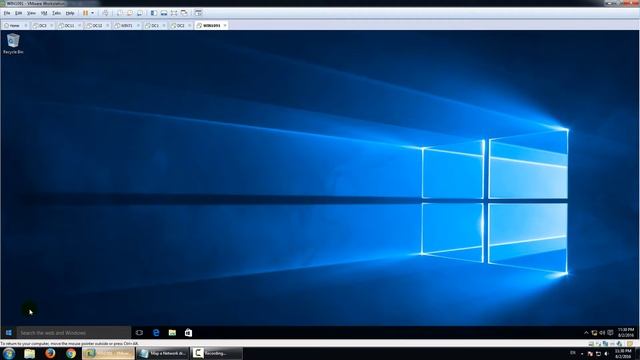Screen dimensions: 640x360
Task: Click the guest network tray icon
Action: pyautogui.click(x=594, y=333)
